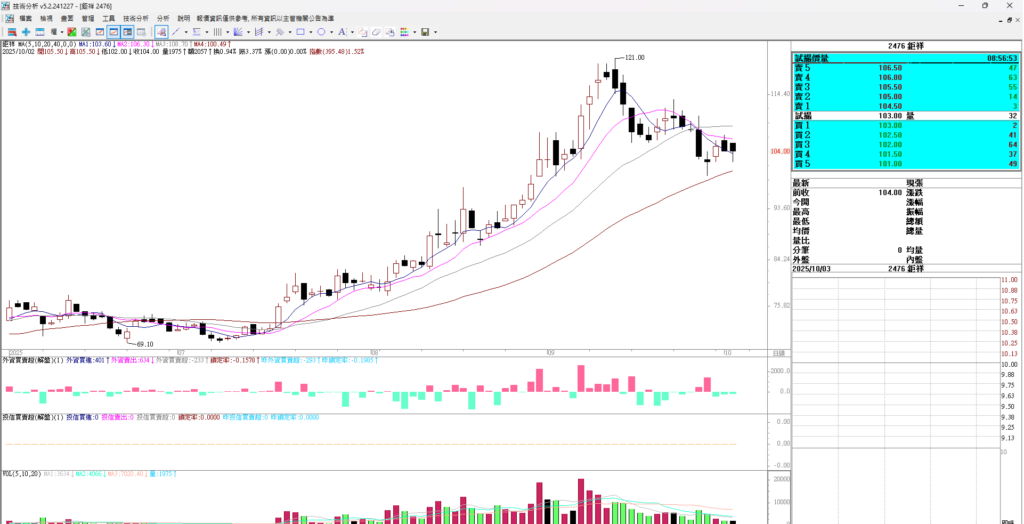Viewport: 1024px width, 524px height.
Task: Open the 技術分析 menu
Action: (135, 18)
